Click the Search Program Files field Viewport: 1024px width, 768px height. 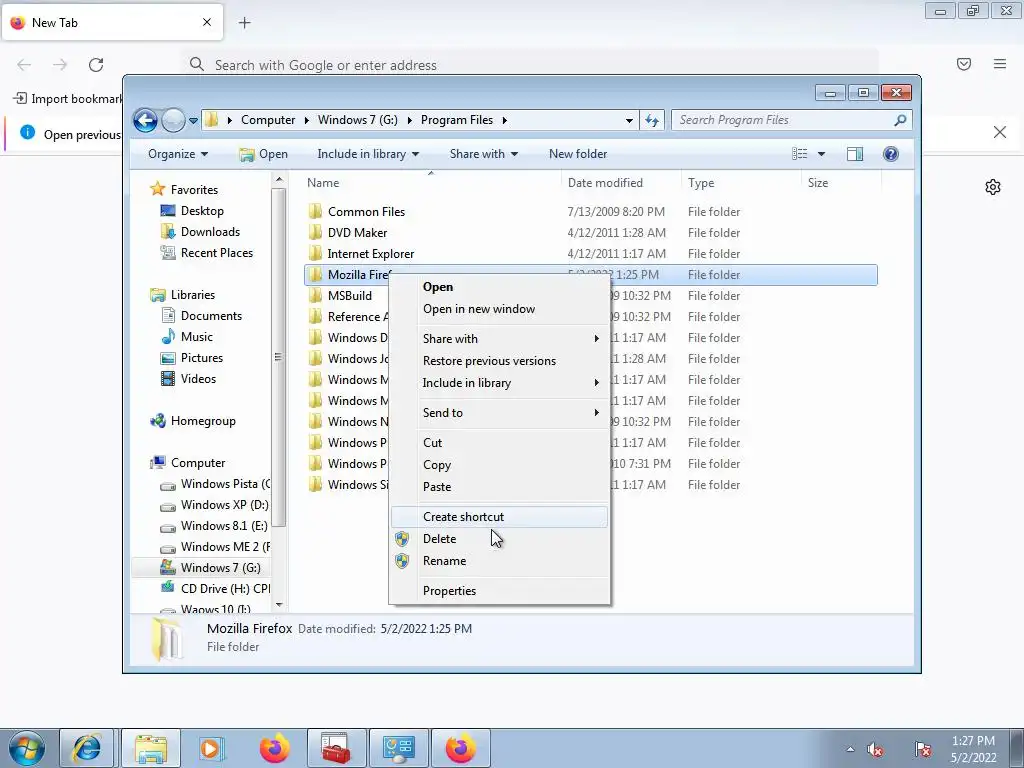click(791, 120)
